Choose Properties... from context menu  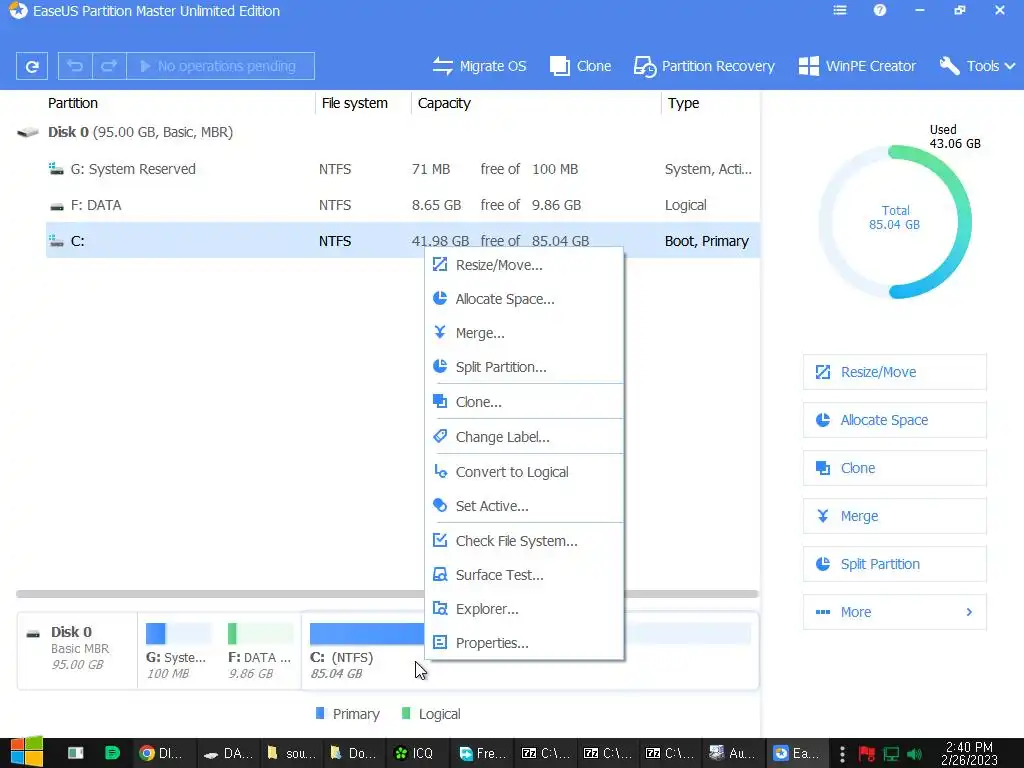click(524, 643)
